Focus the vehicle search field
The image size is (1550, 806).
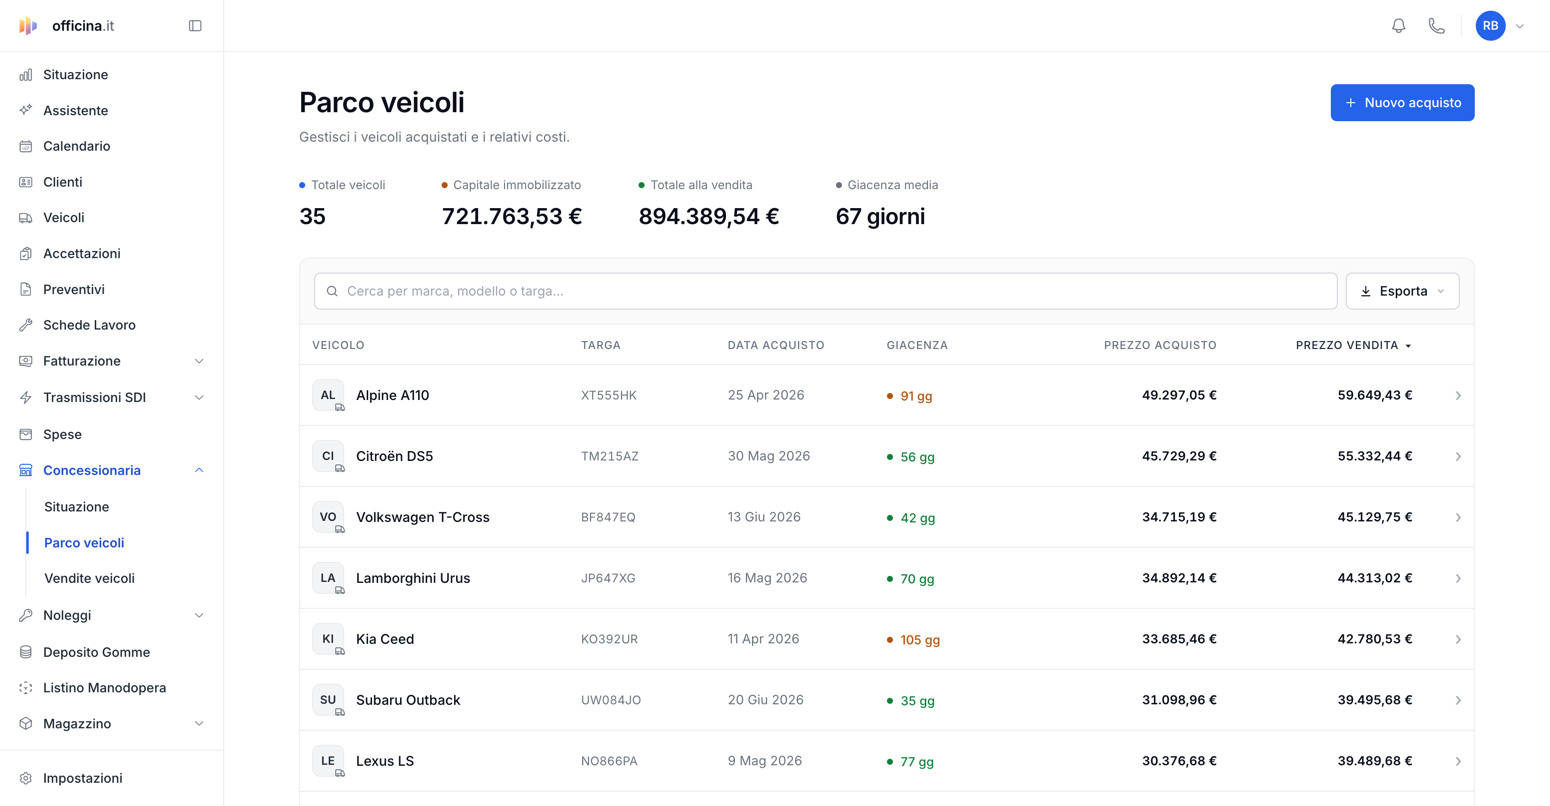825,291
